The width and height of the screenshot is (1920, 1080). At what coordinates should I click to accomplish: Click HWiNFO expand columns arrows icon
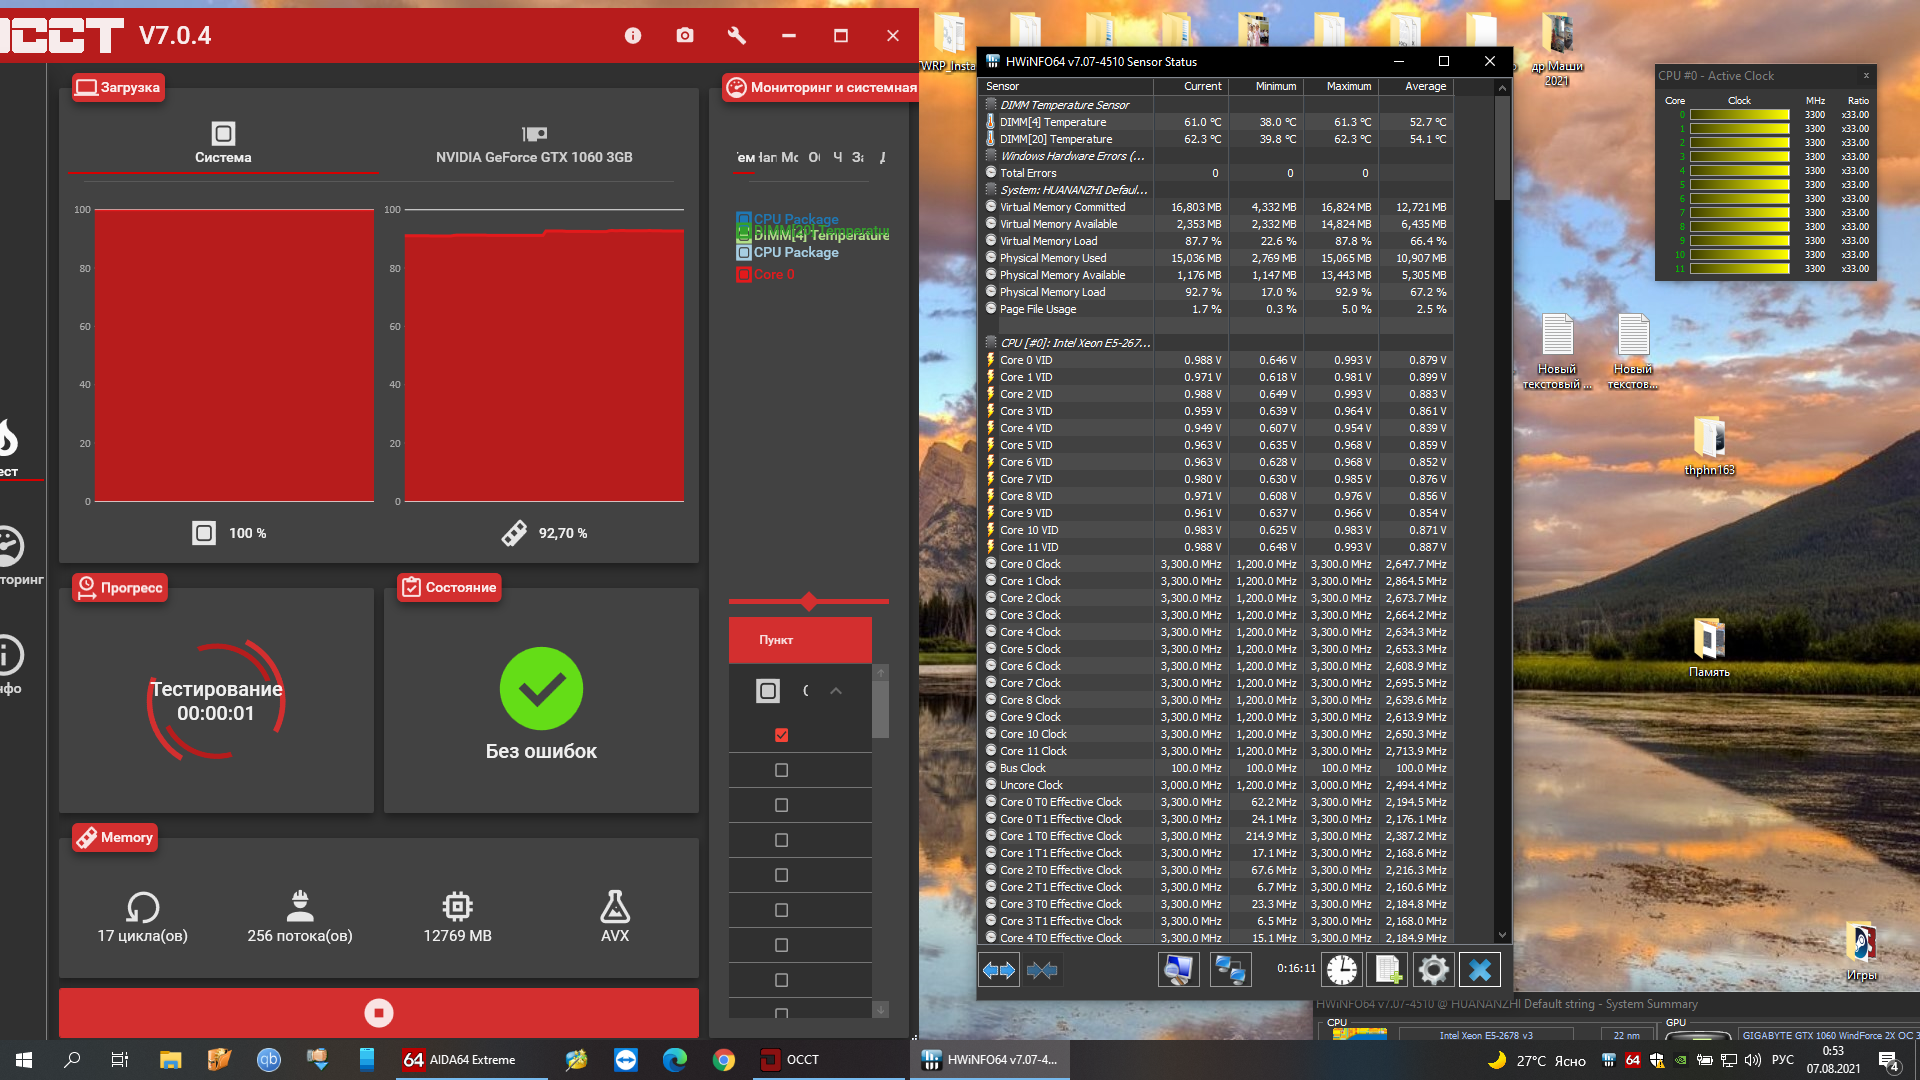(x=999, y=969)
